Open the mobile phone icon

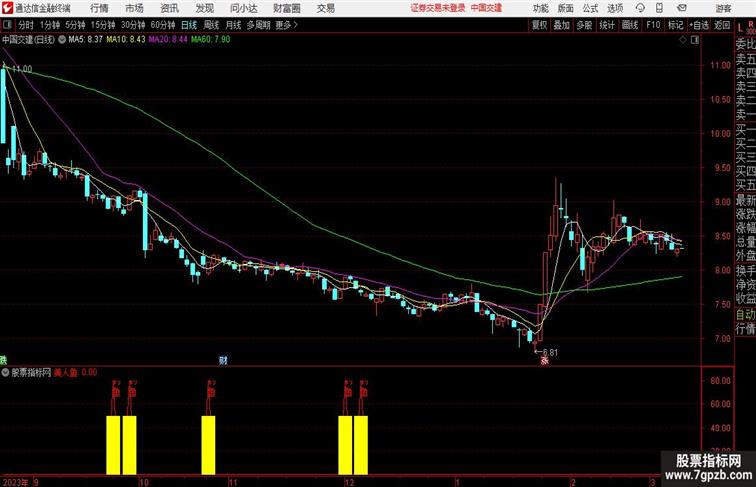pyautogui.click(x=659, y=8)
